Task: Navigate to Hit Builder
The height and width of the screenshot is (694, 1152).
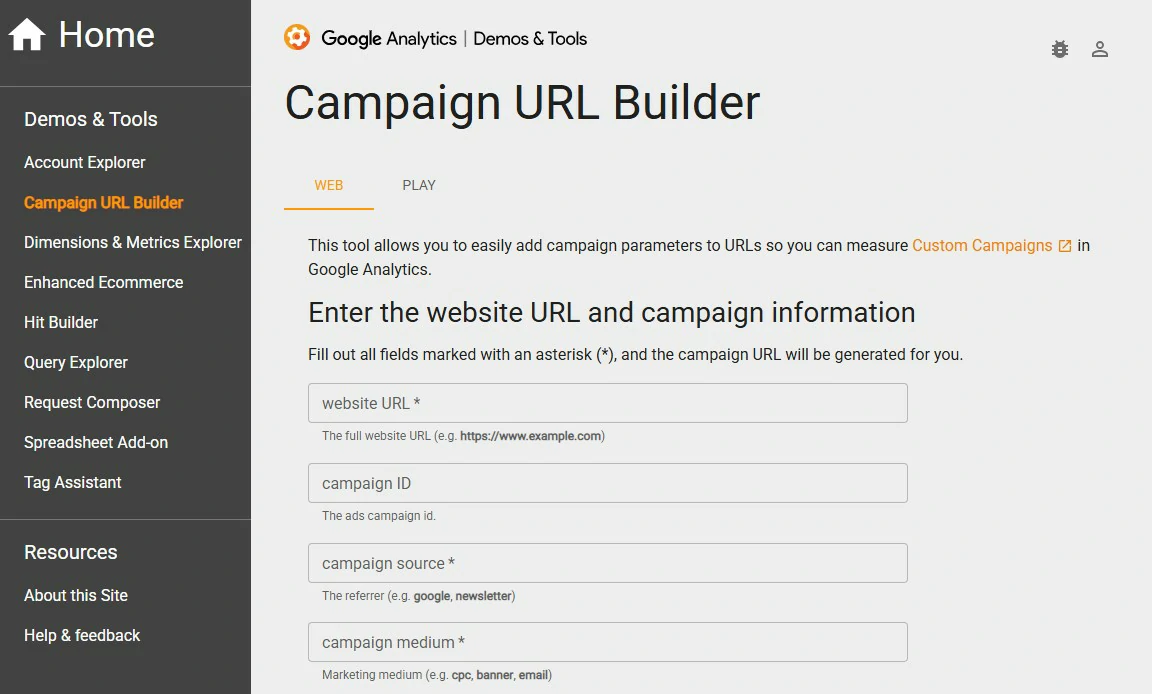Action: (x=61, y=322)
